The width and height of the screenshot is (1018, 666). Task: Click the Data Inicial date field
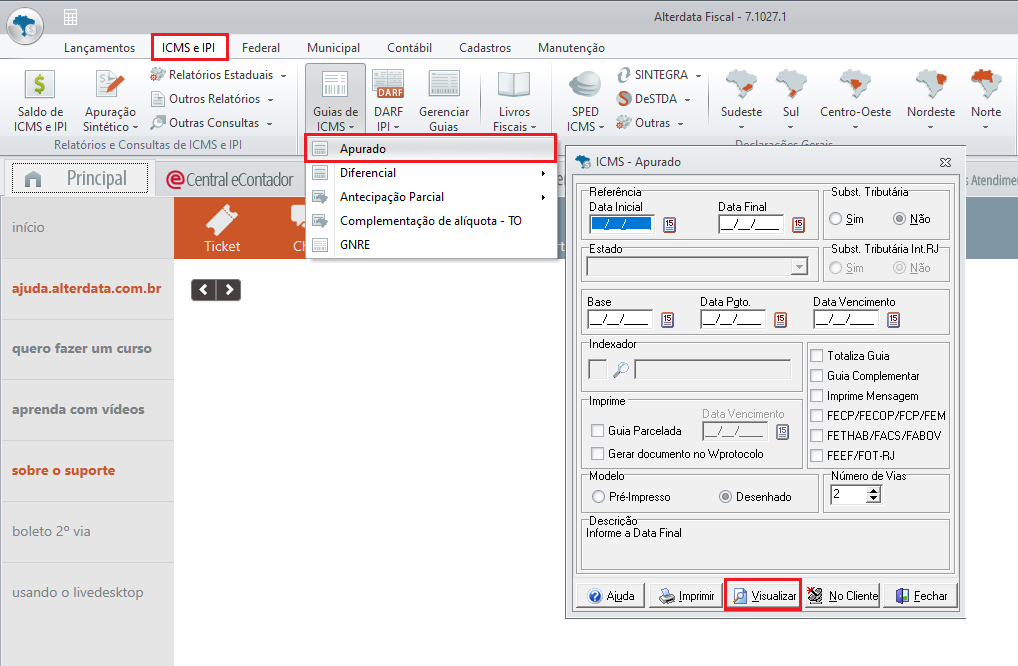pos(621,224)
